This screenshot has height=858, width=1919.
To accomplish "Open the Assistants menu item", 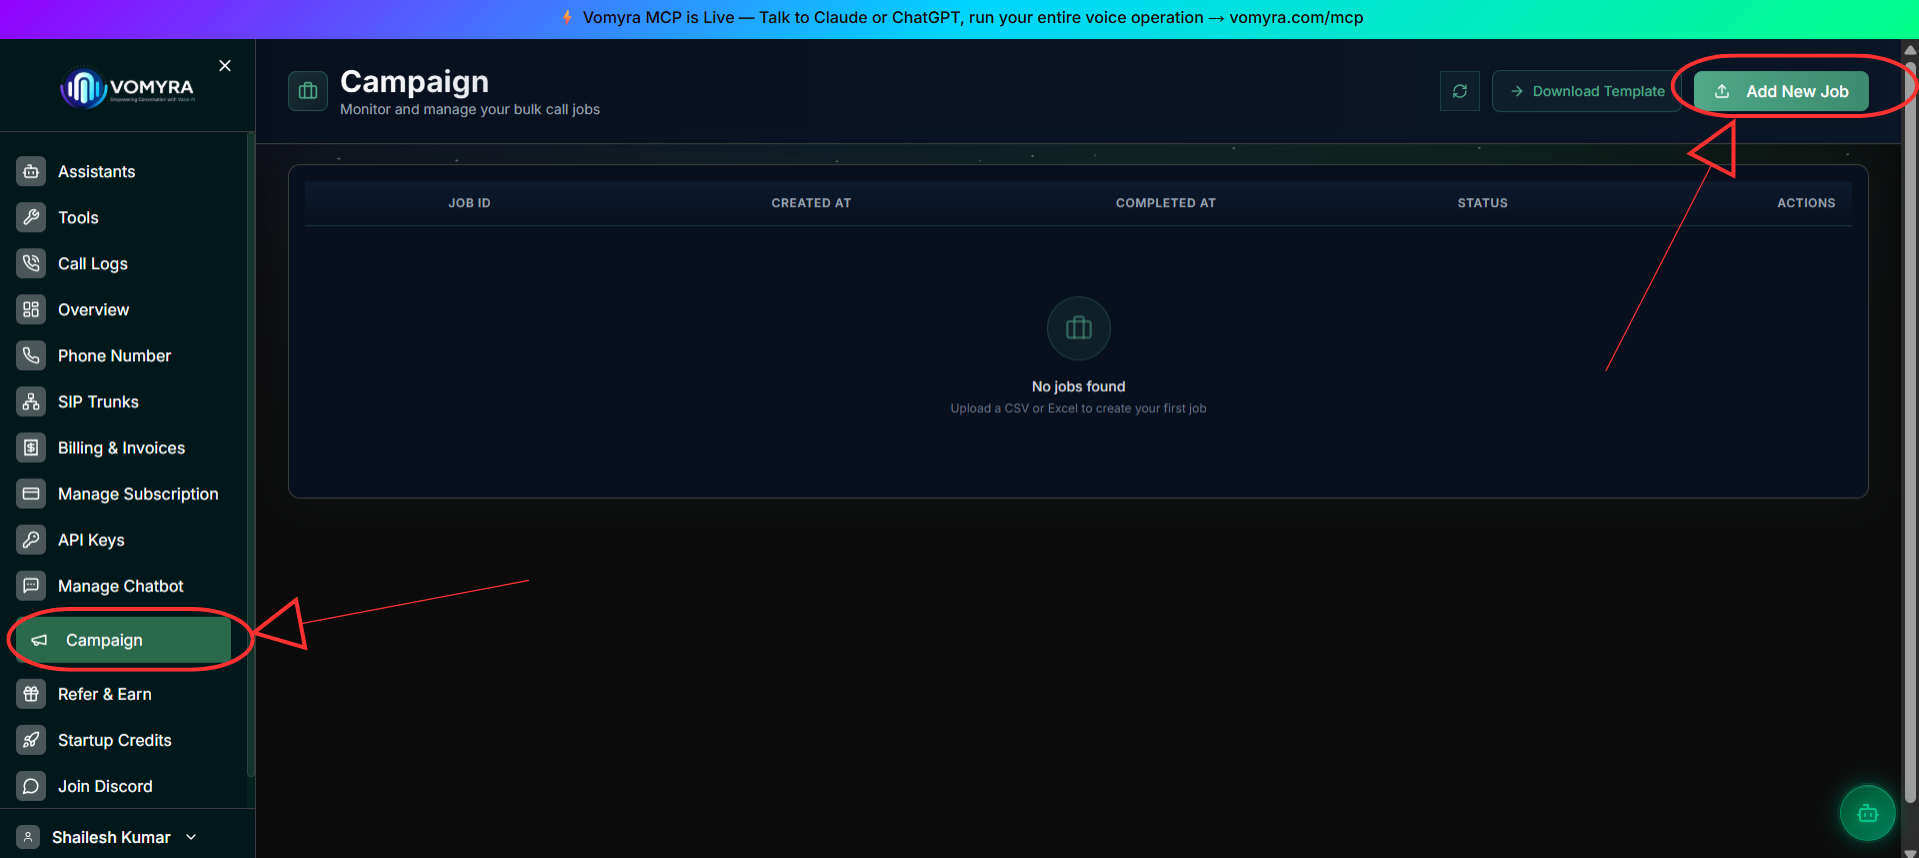I will (x=126, y=172).
